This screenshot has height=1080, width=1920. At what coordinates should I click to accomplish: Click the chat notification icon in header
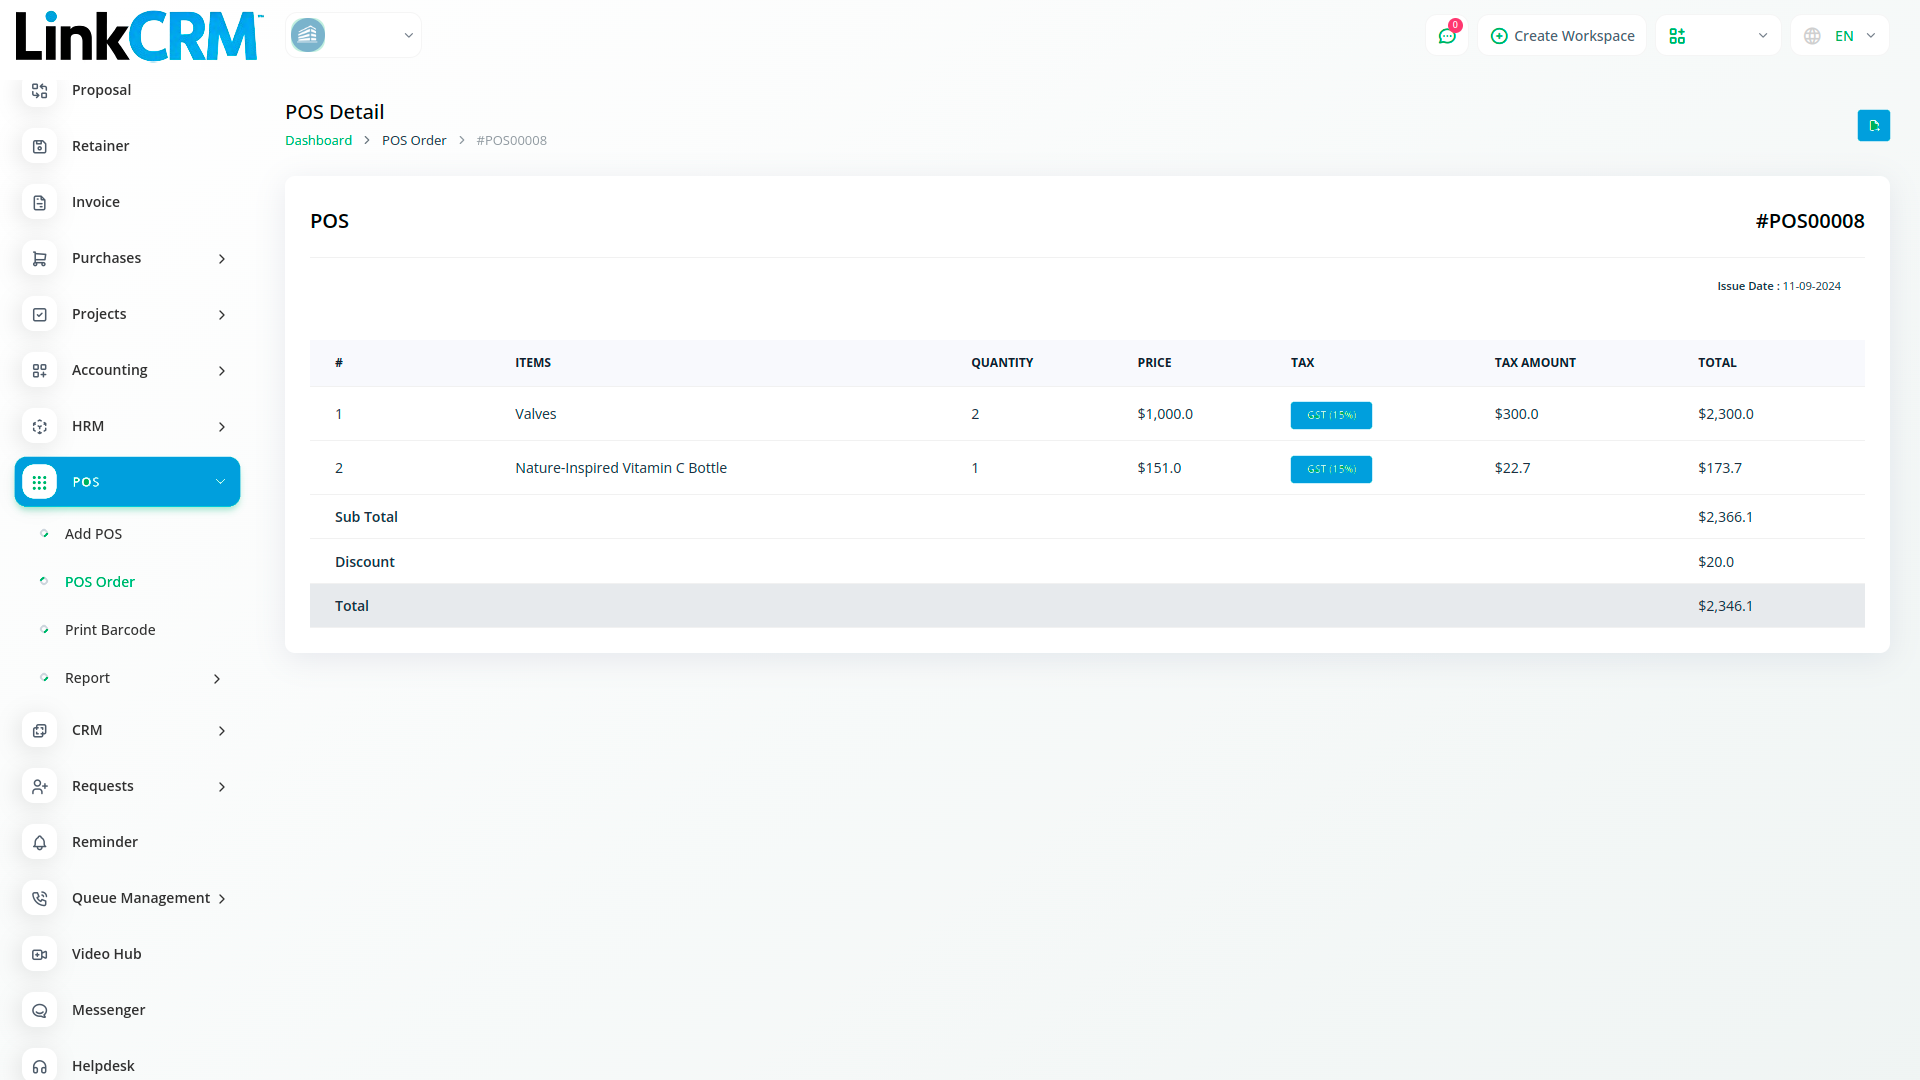[x=1447, y=36]
